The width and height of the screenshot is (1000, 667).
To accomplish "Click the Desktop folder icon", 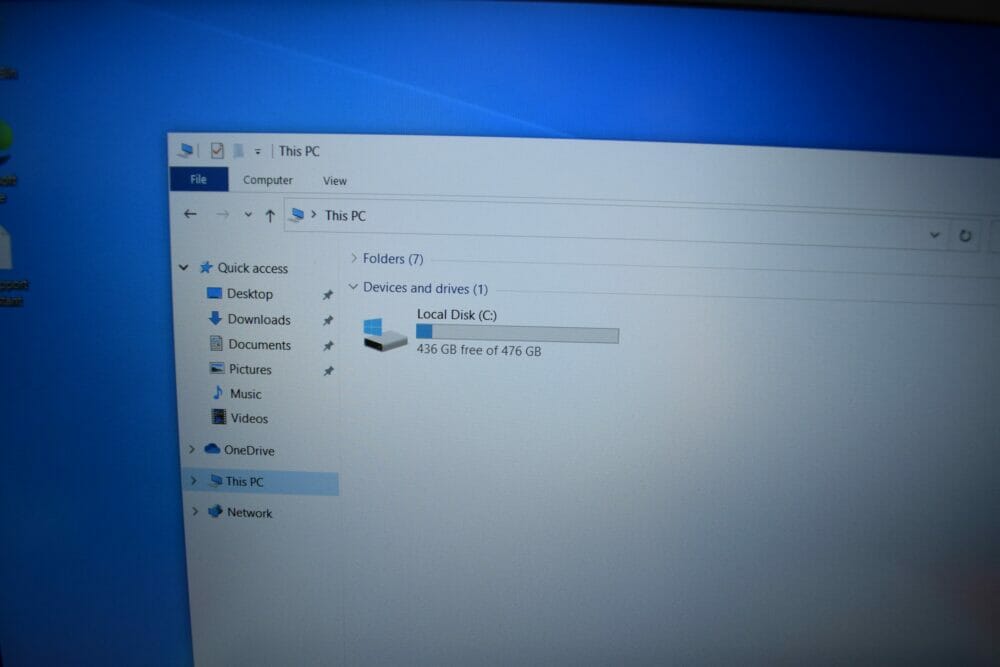I will click(x=215, y=293).
